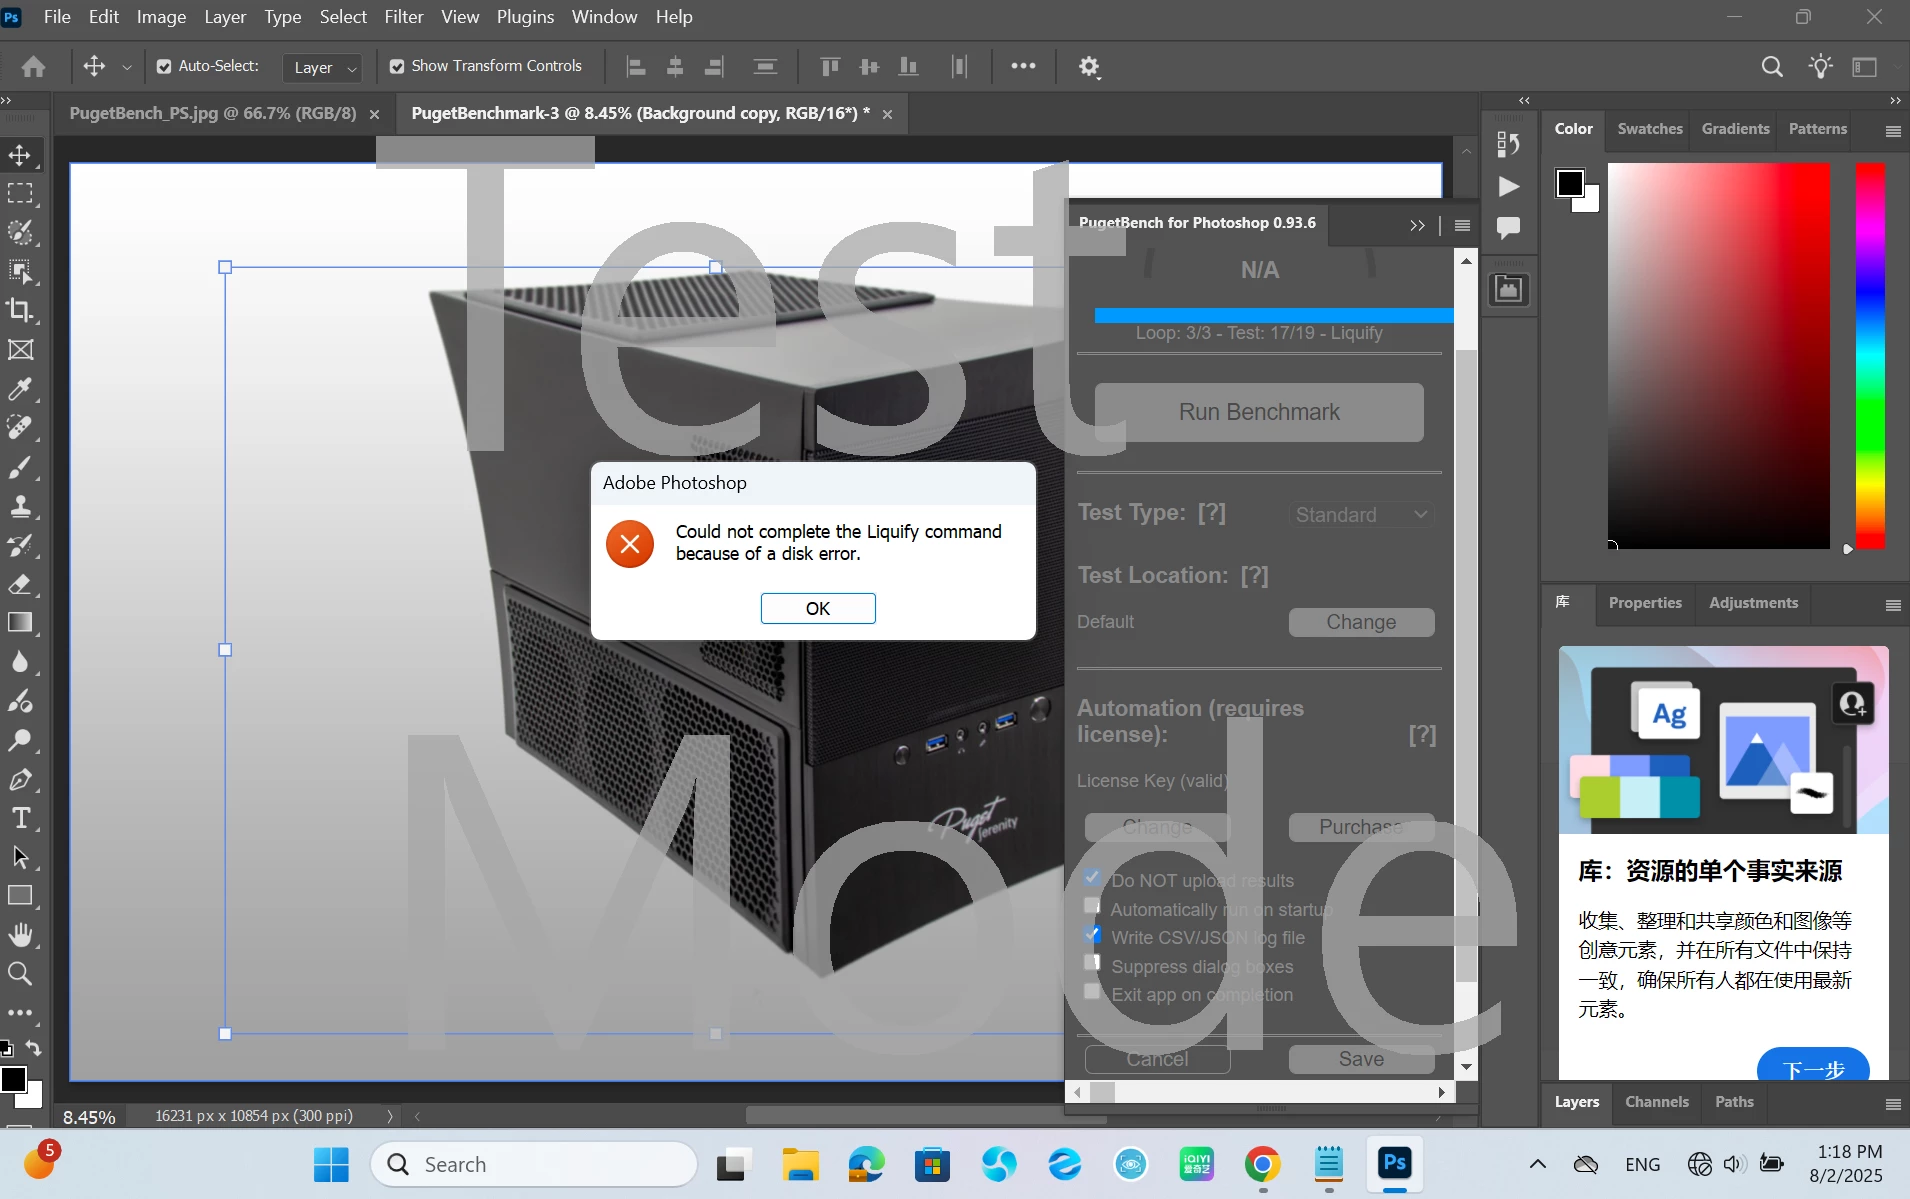1910x1199 pixels.
Task: Toggle Exit app on completion checkbox
Action: tap(1092, 992)
